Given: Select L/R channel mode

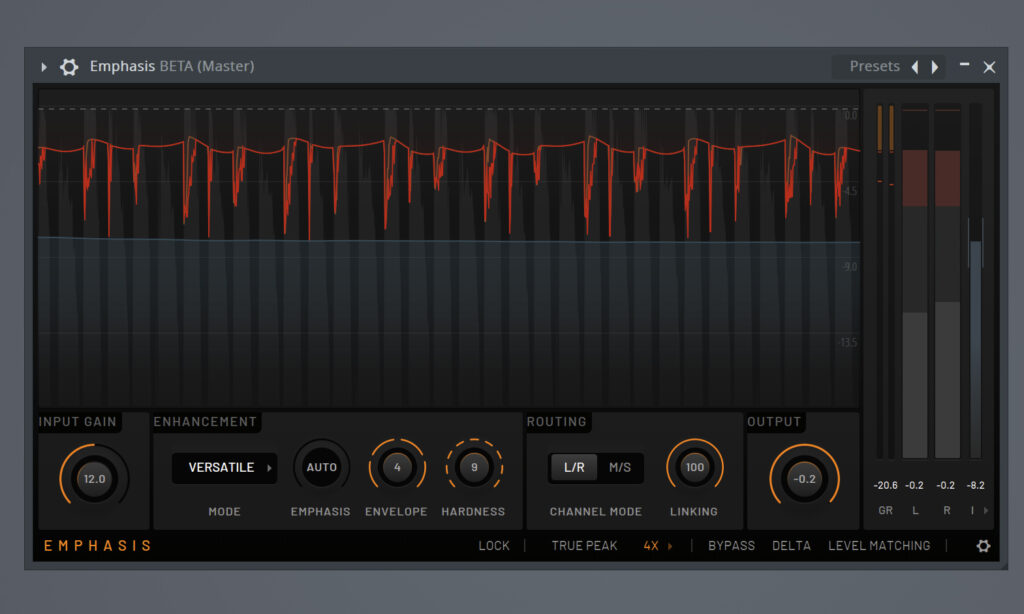Looking at the screenshot, I should (x=573, y=468).
